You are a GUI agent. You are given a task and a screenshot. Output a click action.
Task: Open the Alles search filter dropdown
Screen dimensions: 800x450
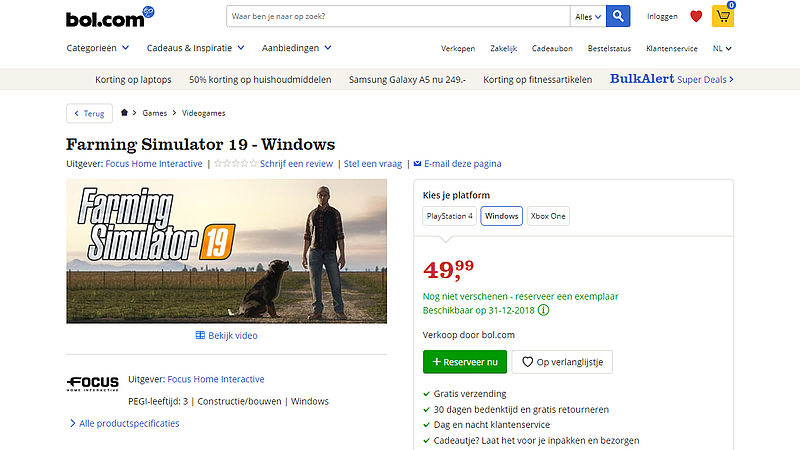click(588, 16)
